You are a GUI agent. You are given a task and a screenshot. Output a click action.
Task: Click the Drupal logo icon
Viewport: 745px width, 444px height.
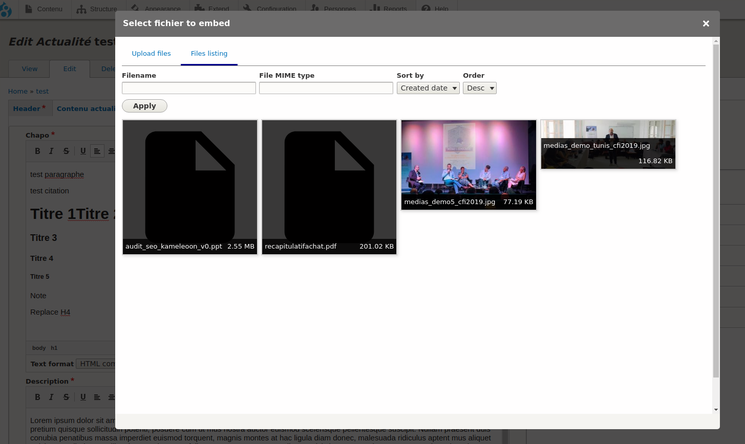point(6,10)
